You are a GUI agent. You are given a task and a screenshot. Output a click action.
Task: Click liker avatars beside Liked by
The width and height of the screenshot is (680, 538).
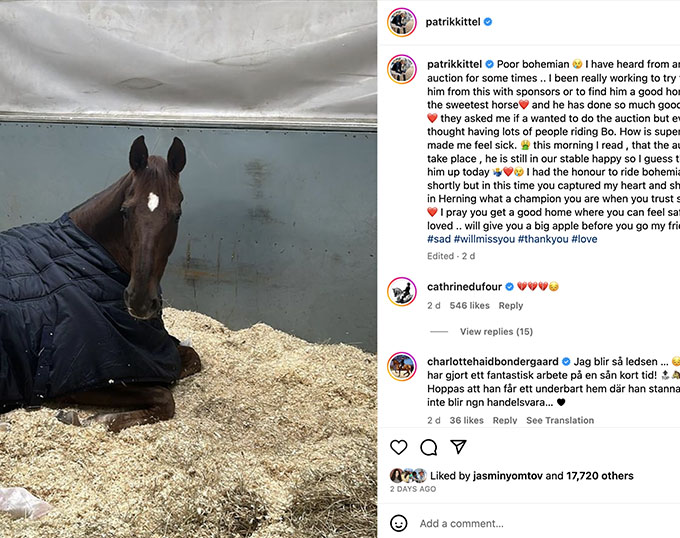[408, 476]
